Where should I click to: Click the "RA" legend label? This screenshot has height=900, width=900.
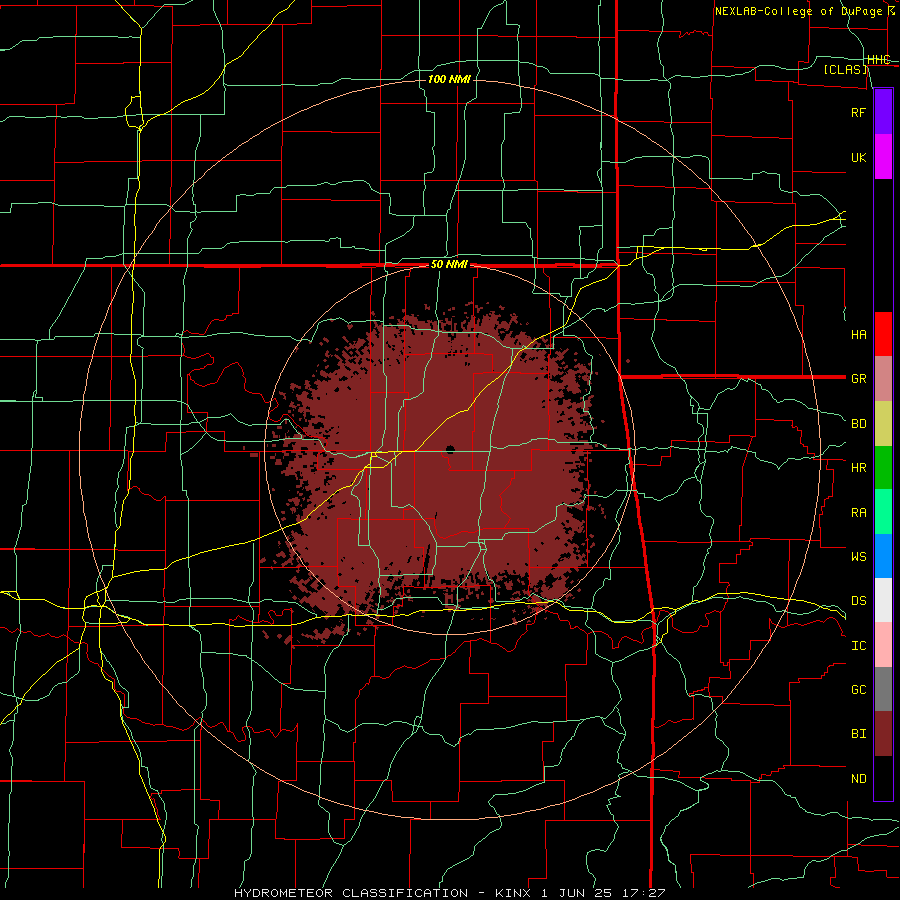(x=858, y=513)
